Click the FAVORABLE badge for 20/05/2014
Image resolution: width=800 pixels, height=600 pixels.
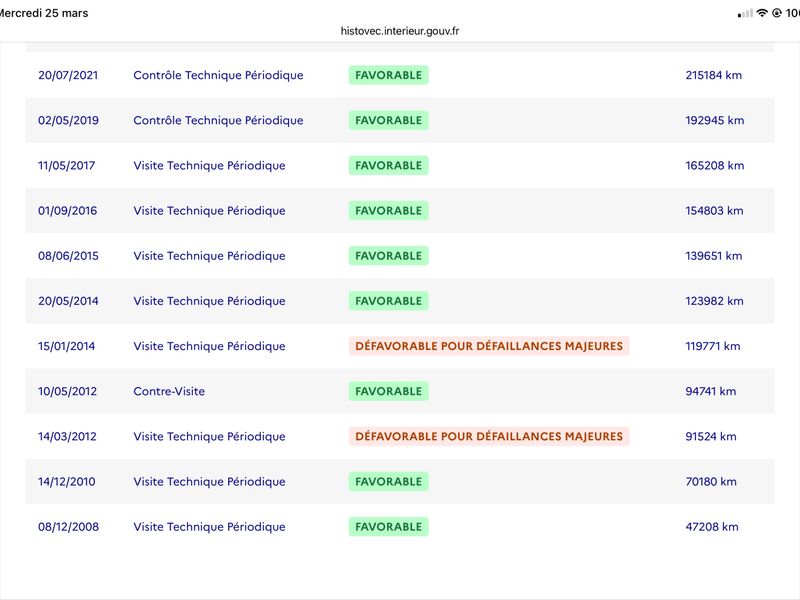tap(388, 301)
